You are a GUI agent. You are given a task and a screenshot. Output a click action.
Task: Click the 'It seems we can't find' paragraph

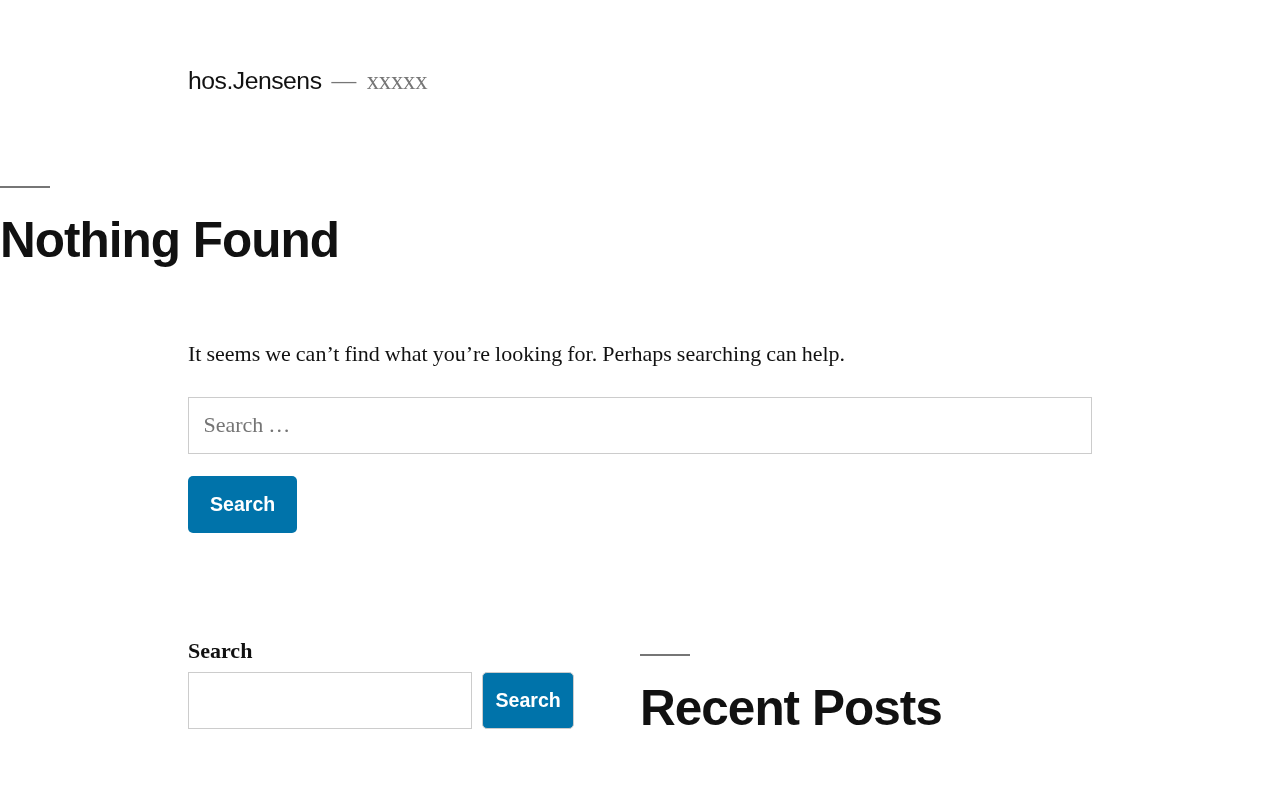516,354
